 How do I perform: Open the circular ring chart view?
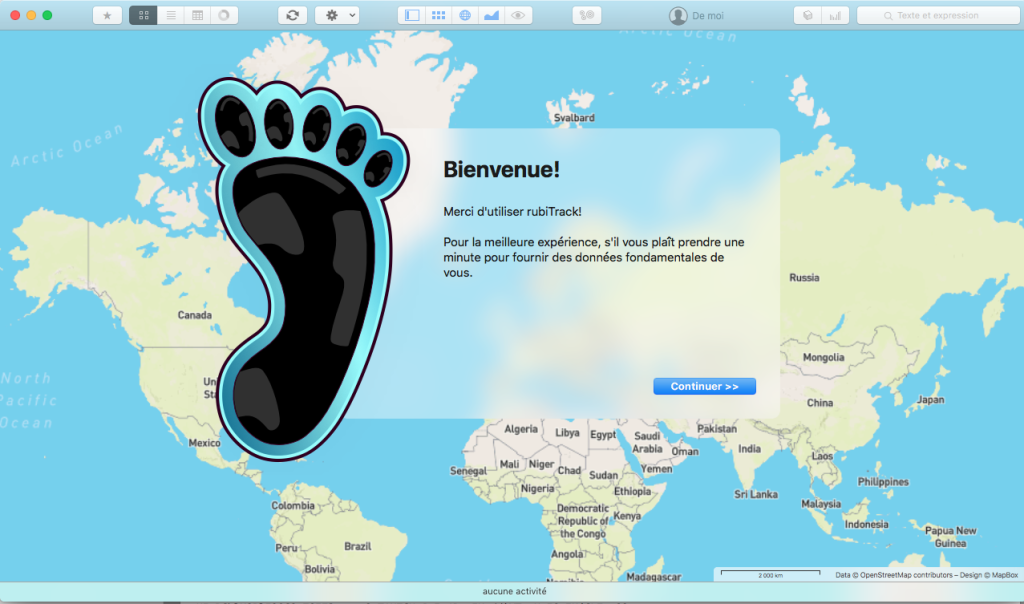click(x=224, y=15)
